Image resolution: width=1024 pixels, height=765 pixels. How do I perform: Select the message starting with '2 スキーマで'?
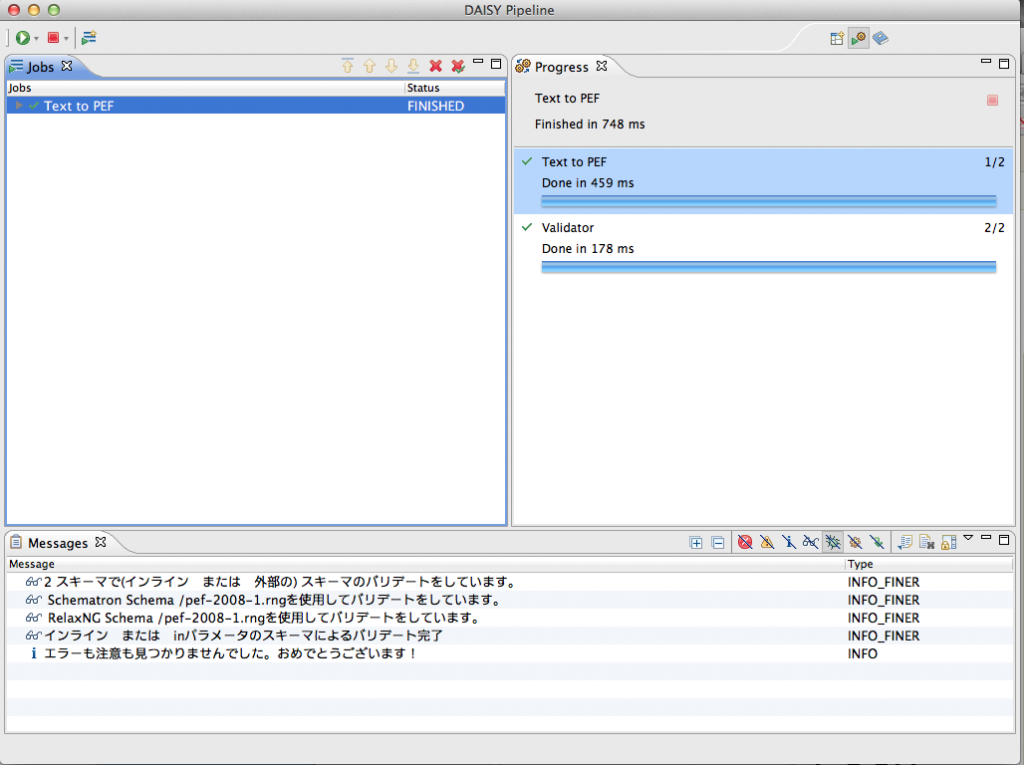coord(509,582)
